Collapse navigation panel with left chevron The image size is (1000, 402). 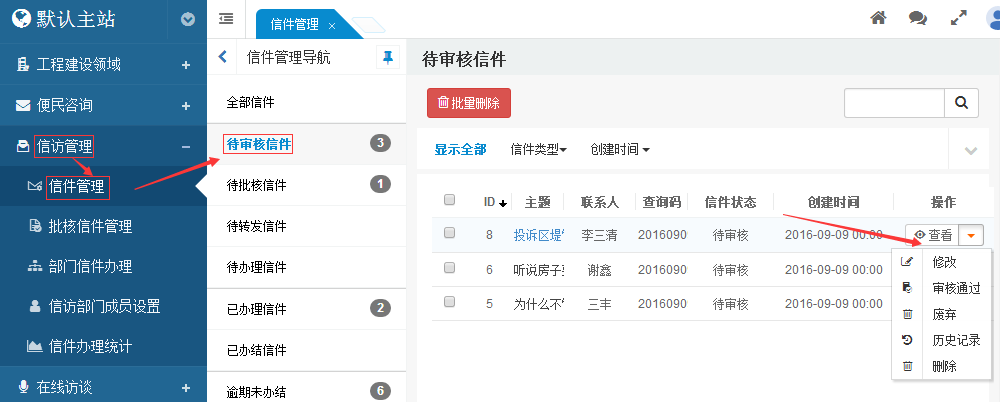pyautogui.click(x=223, y=58)
